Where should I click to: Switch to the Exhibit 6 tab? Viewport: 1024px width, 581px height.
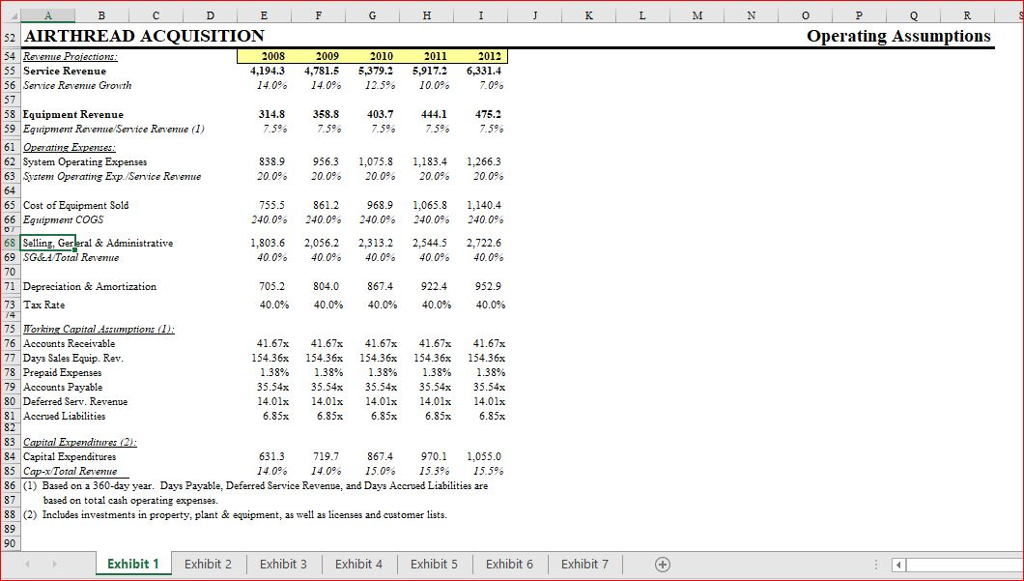pyautogui.click(x=509, y=564)
